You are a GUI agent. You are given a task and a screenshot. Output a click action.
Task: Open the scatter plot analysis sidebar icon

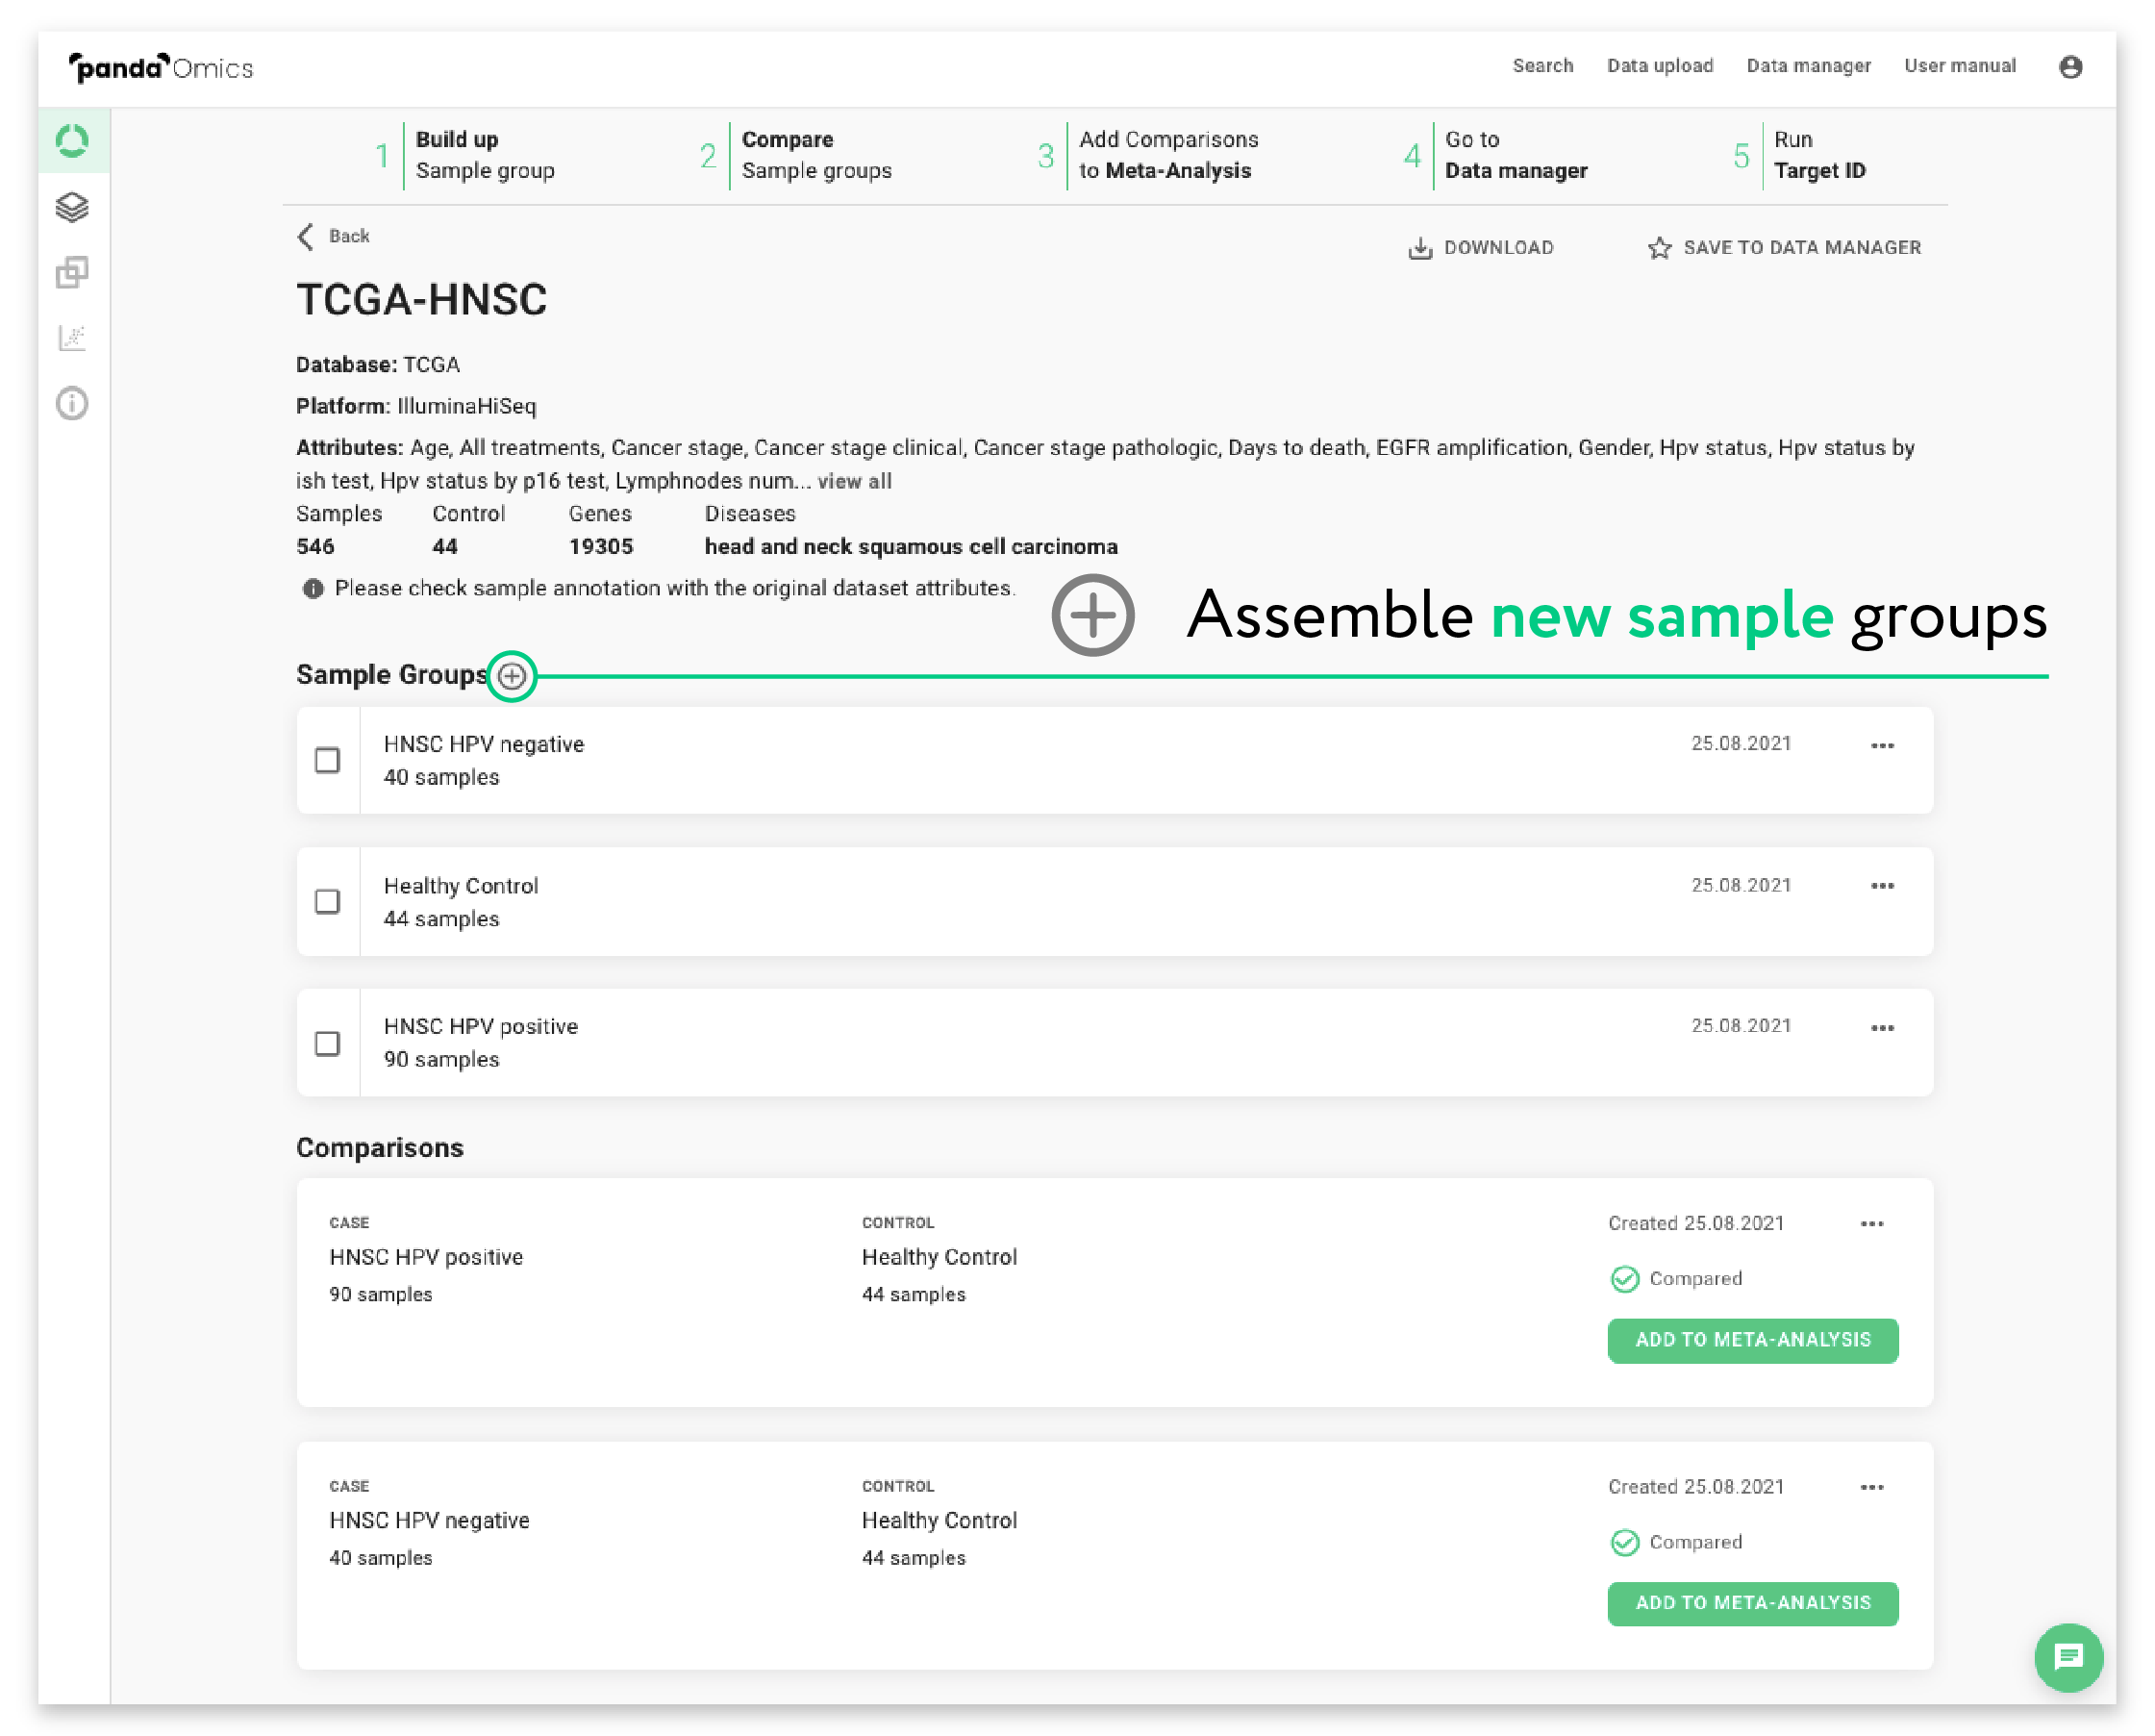click(71, 338)
